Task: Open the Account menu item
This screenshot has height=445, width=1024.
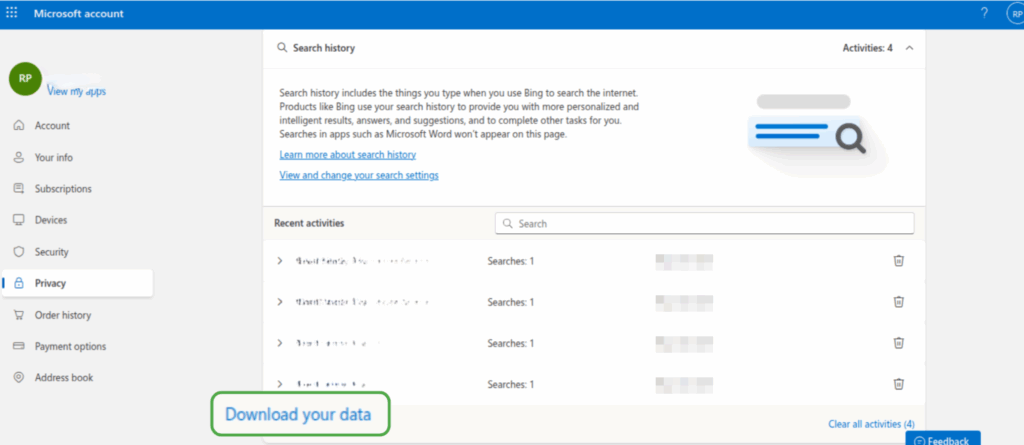Action: [x=52, y=126]
